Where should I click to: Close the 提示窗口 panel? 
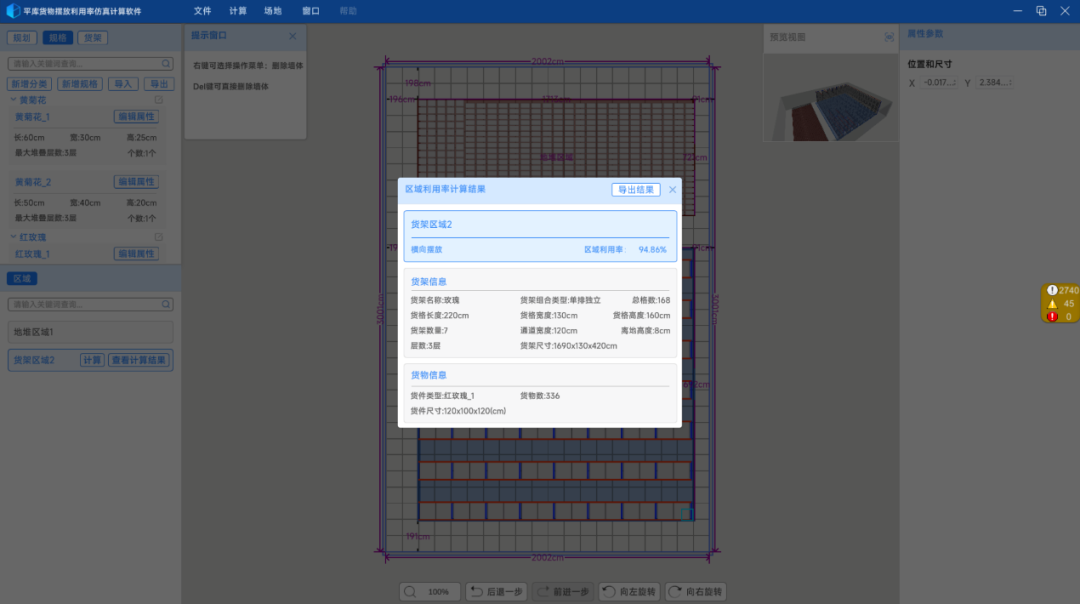[293, 36]
